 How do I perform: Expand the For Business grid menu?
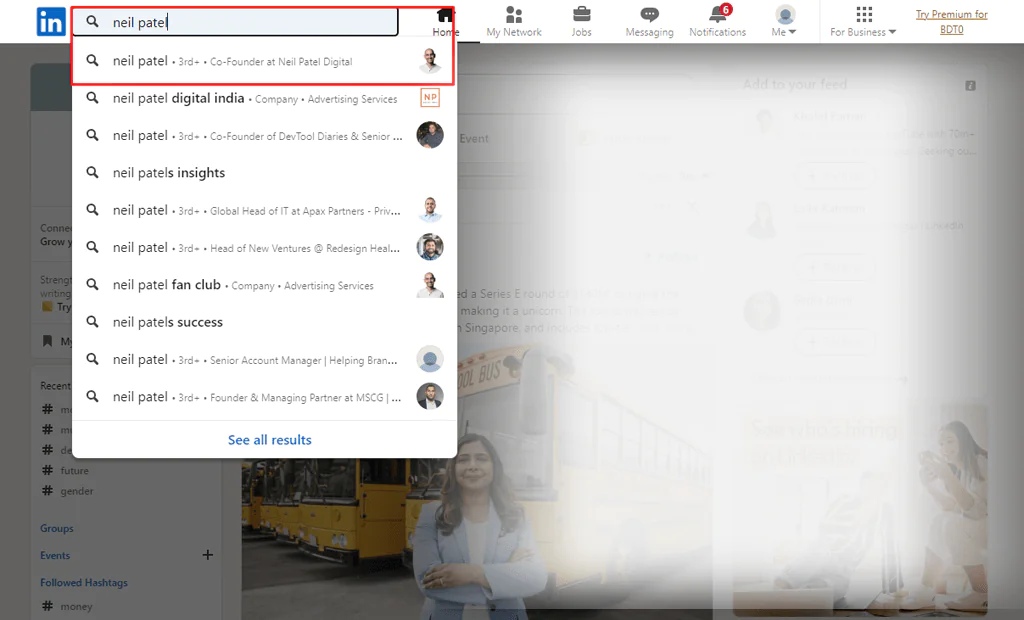point(863,22)
